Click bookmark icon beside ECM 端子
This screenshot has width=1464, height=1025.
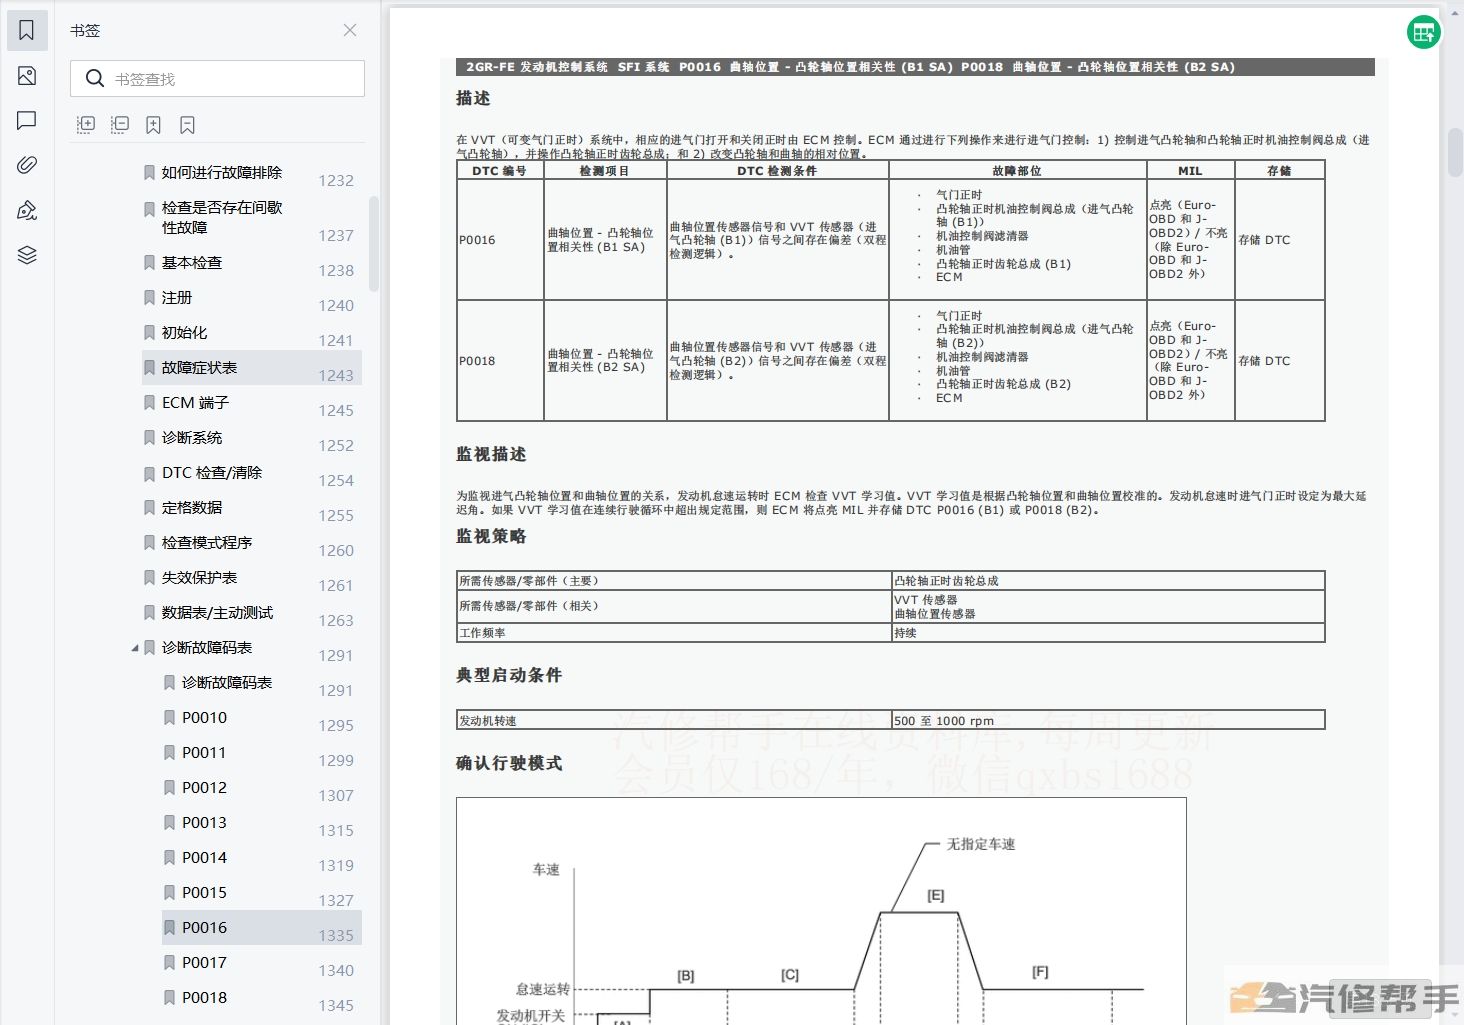[149, 402]
